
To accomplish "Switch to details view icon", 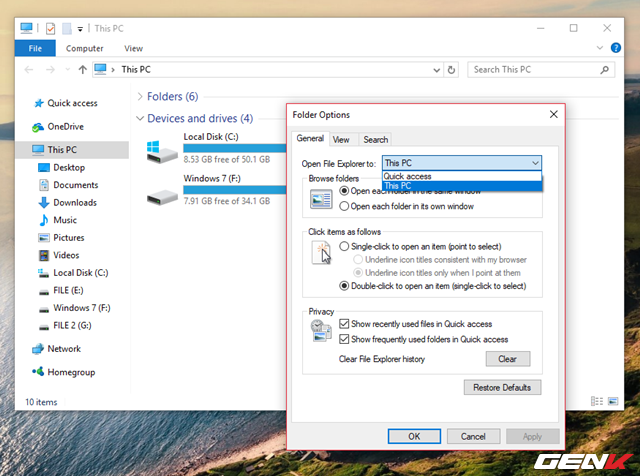I will pos(597,401).
